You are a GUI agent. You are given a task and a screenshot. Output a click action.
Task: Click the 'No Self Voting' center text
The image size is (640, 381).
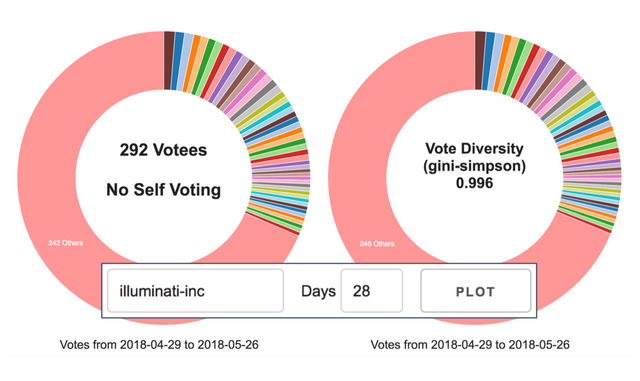[163, 189]
